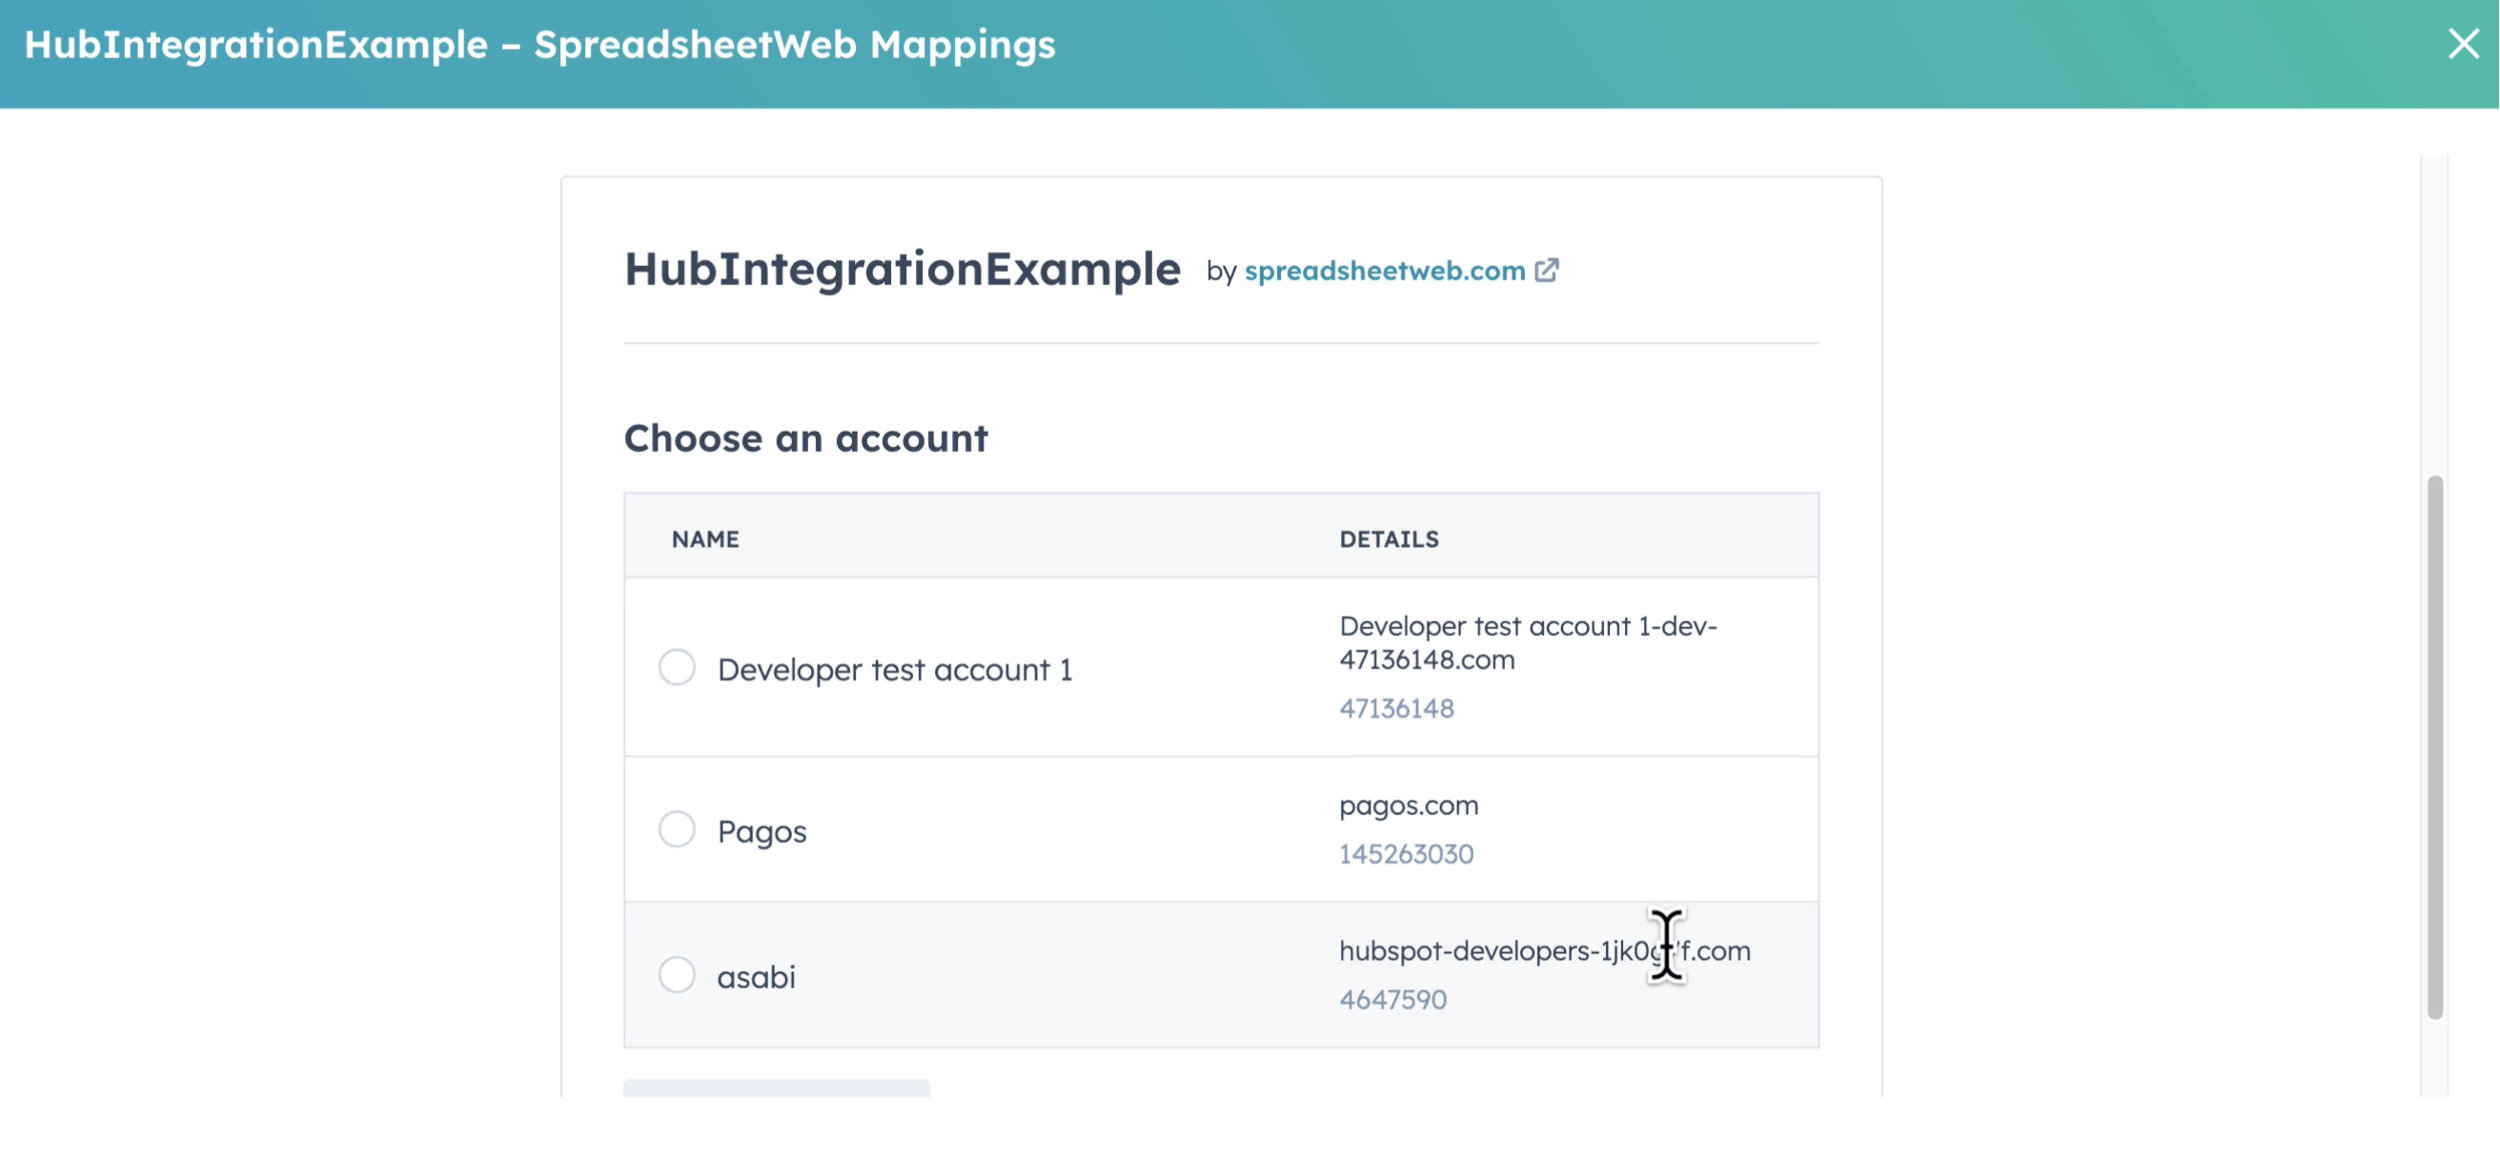Select the Developer test account 1 radio button
Viewport: 2500px width, 1158px height.
[677, 668]
